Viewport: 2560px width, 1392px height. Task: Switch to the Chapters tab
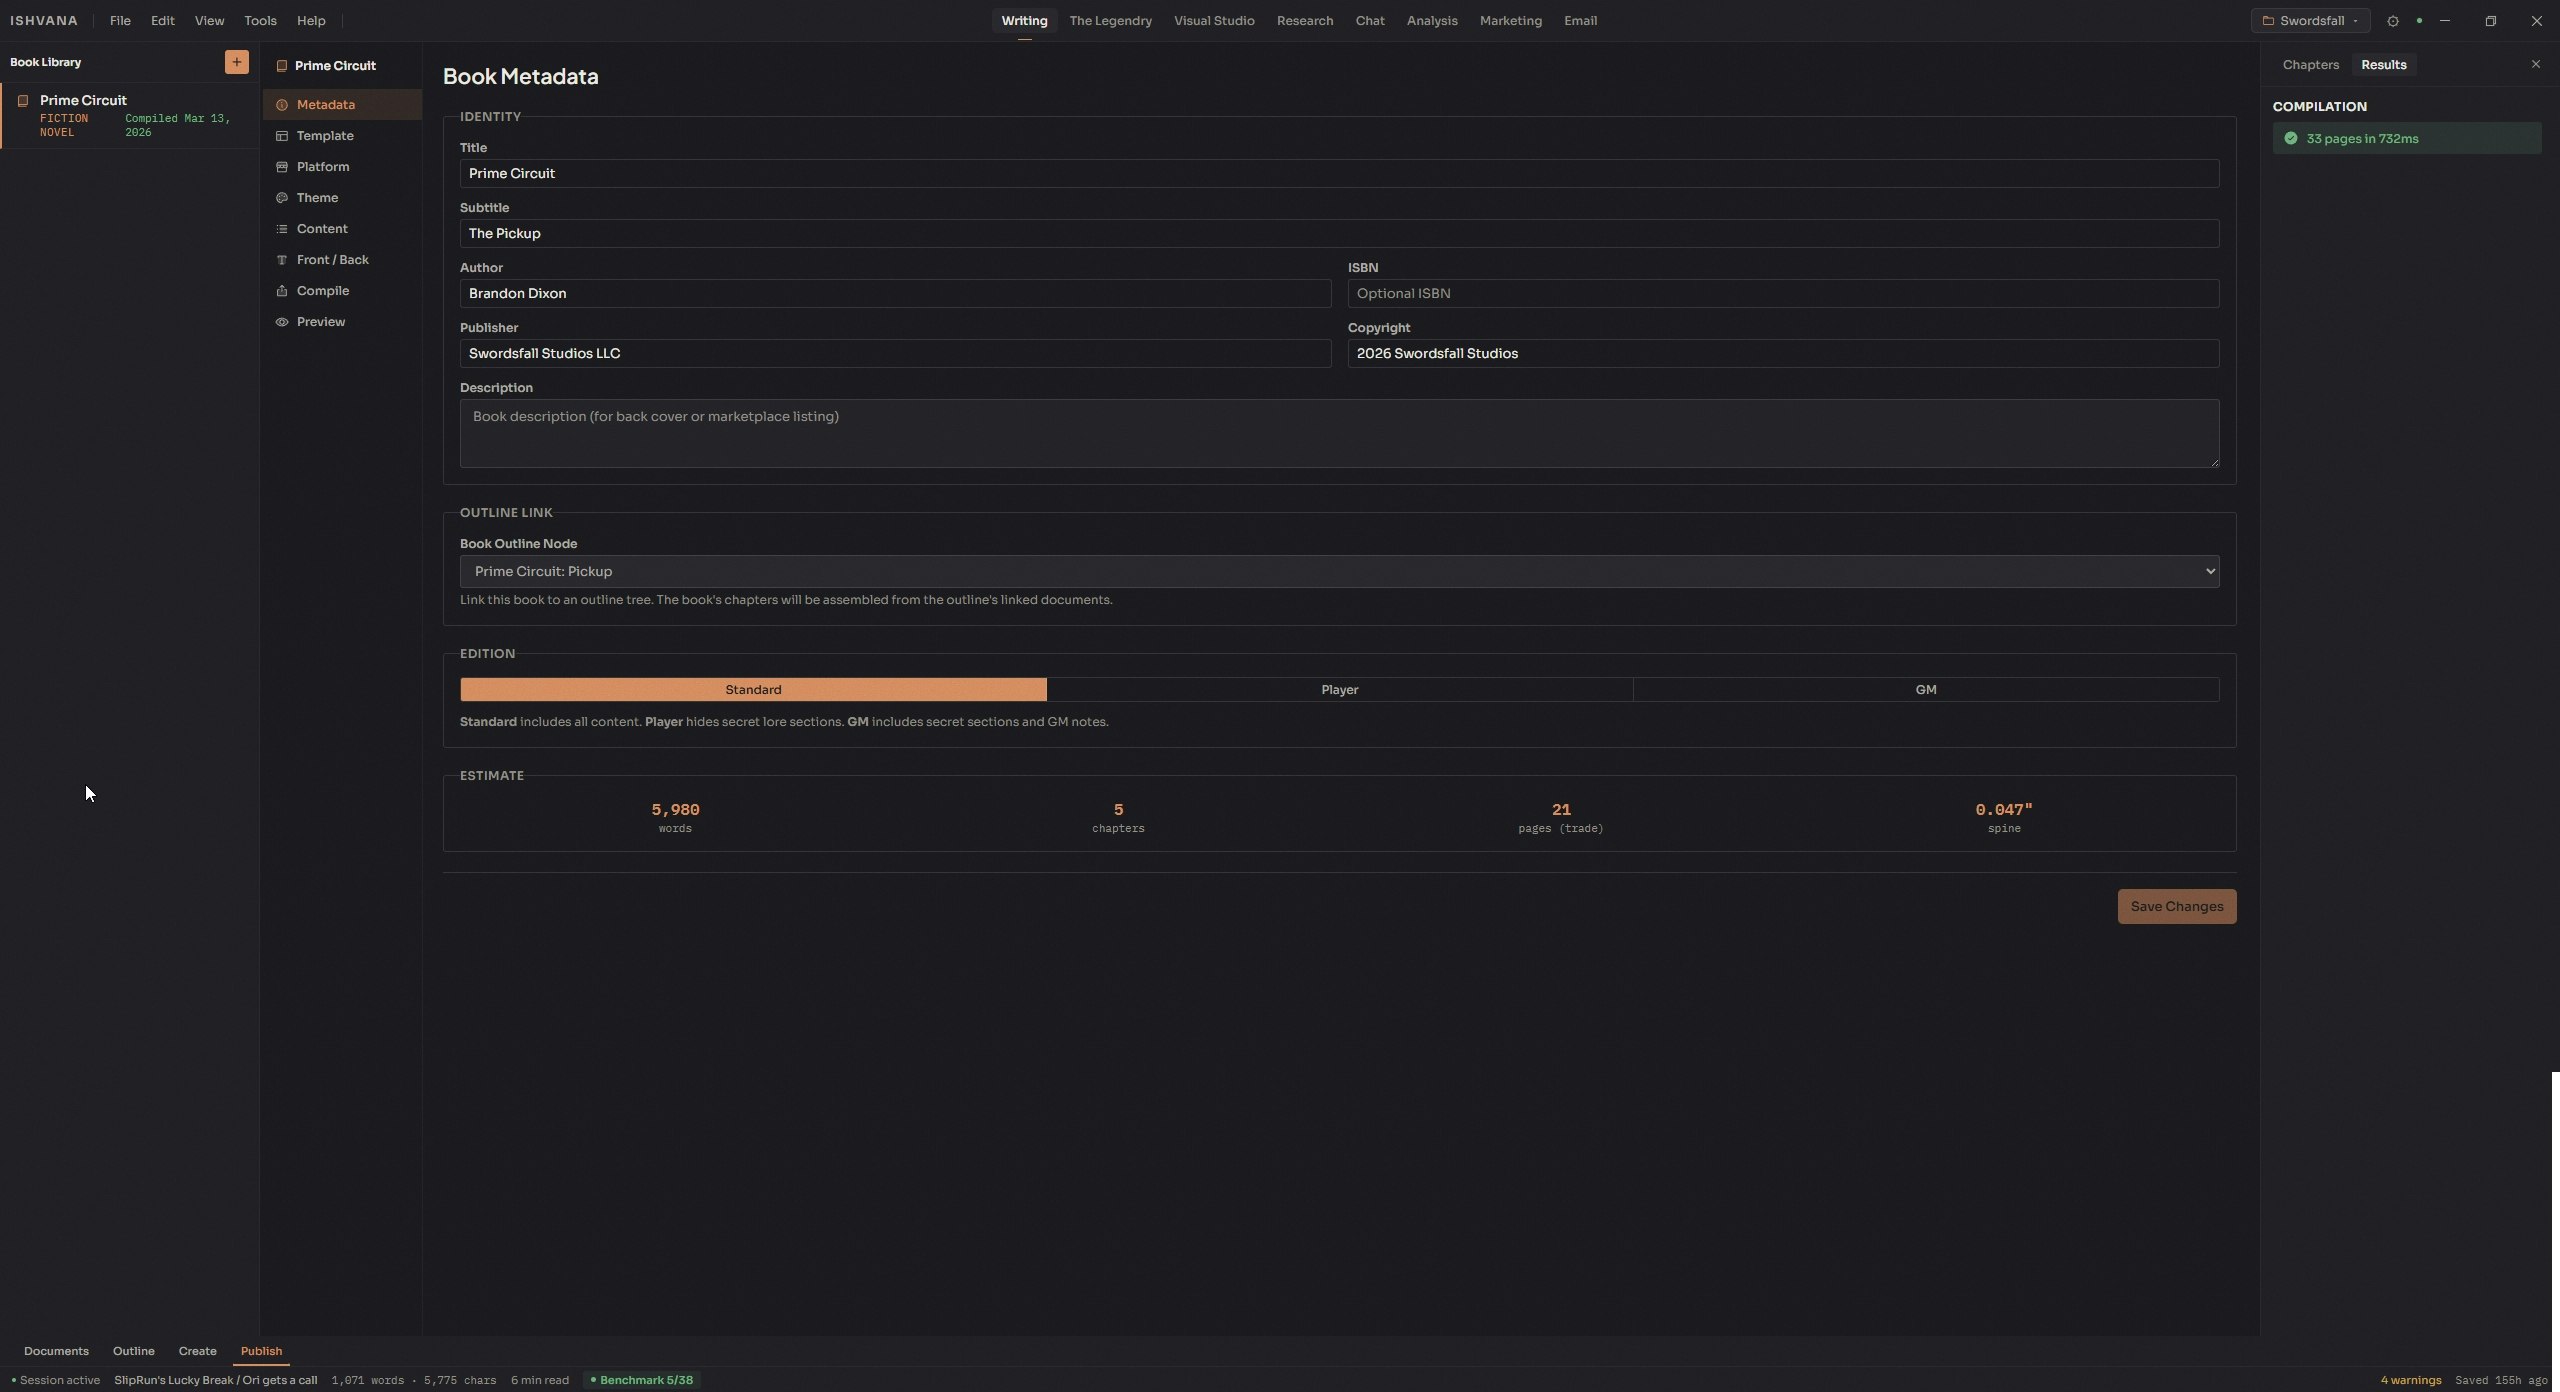point(2310,65)
